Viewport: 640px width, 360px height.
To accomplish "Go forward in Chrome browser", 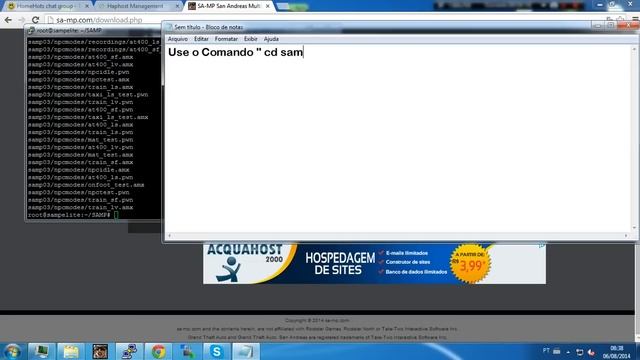I will pos(22,20).
